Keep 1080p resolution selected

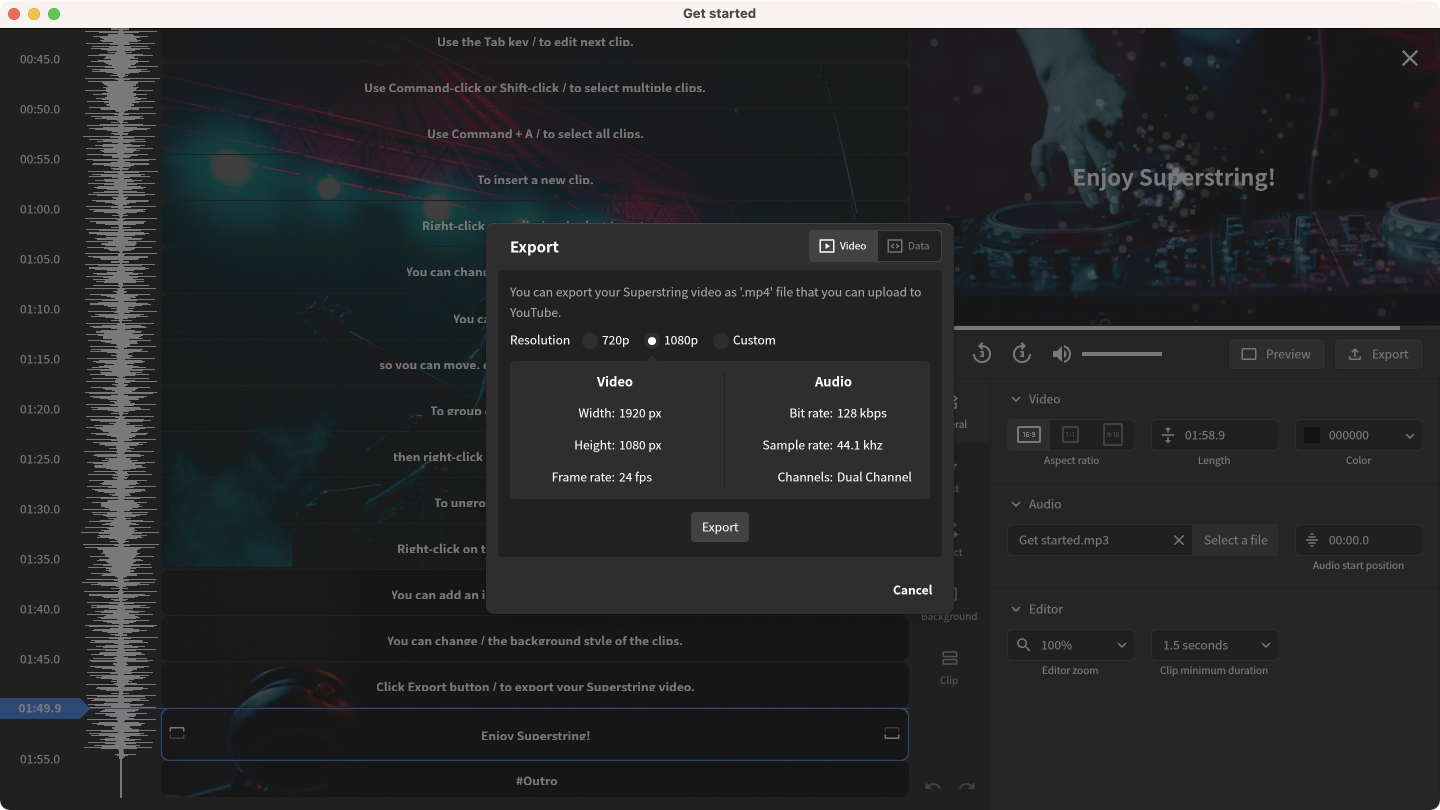tap(654, 340)
